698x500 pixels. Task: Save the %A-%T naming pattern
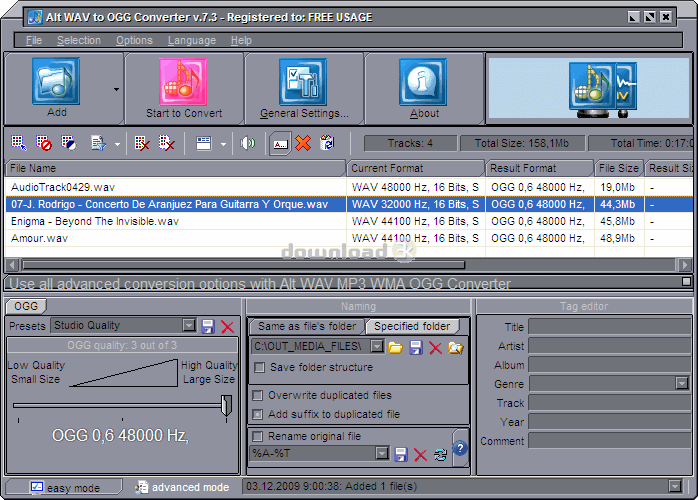[401, 454]
